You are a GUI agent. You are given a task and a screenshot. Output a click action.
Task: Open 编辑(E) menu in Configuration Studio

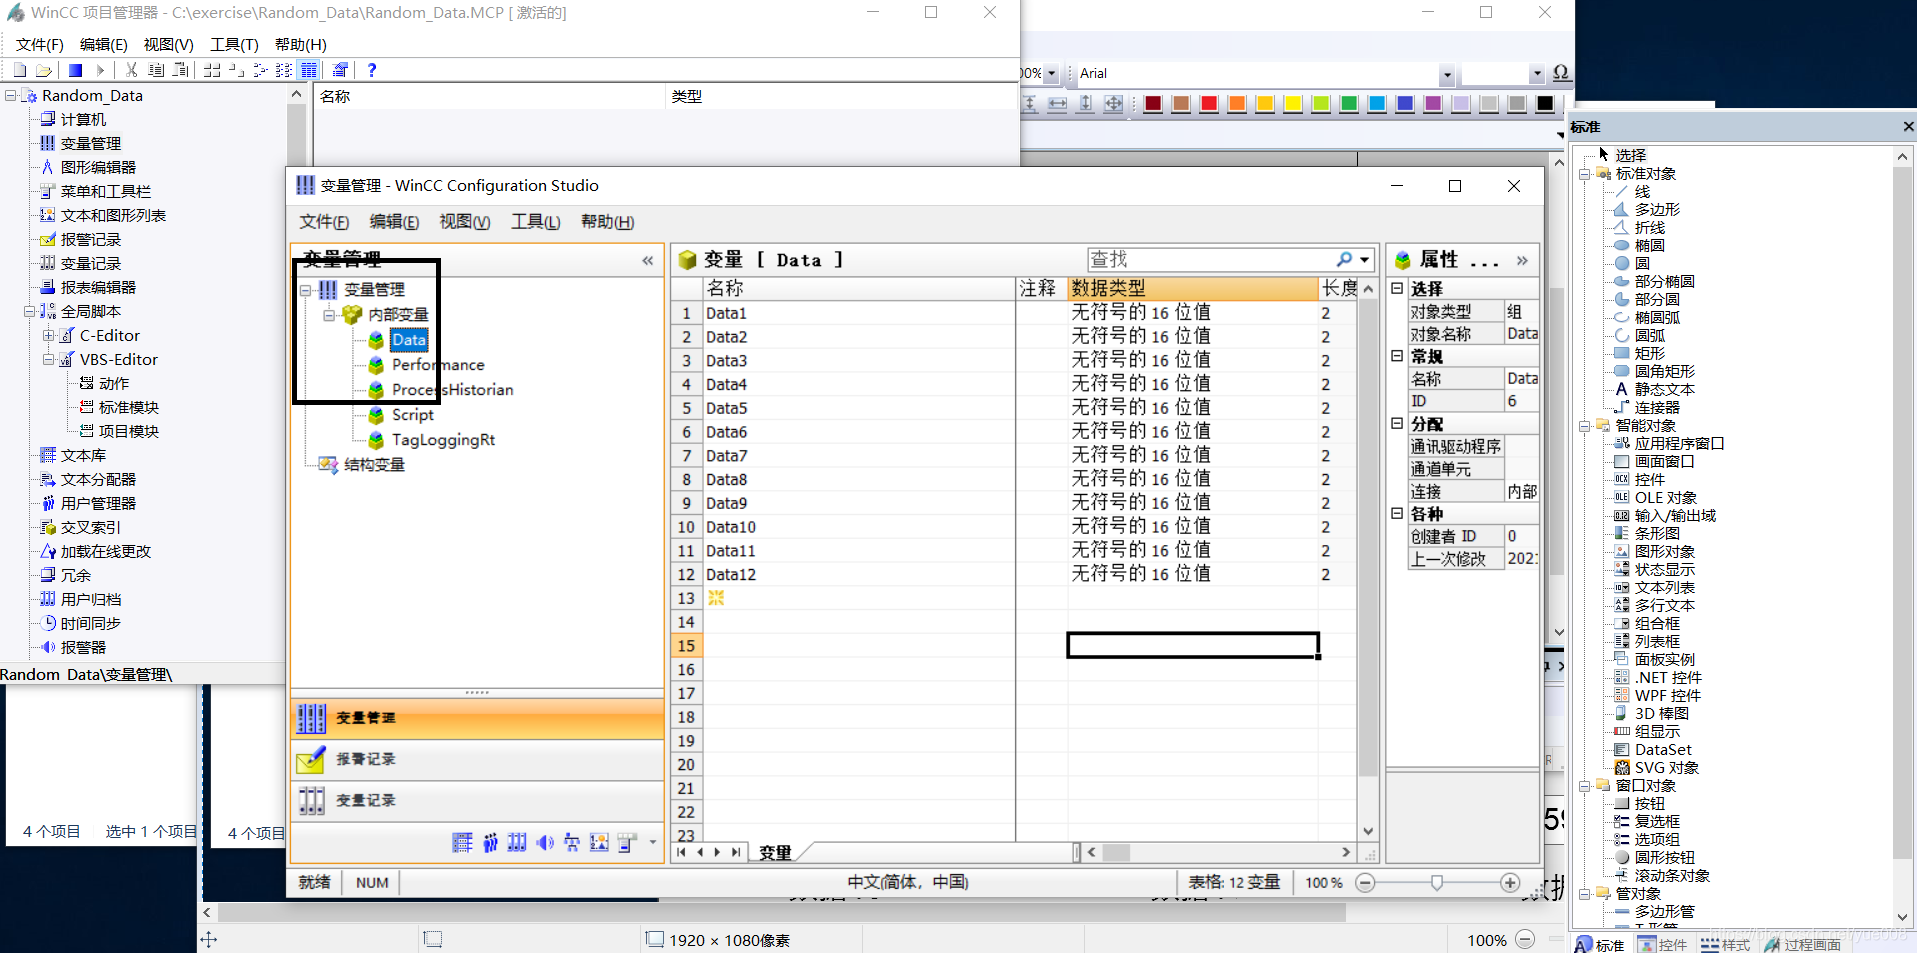point(394,222)
